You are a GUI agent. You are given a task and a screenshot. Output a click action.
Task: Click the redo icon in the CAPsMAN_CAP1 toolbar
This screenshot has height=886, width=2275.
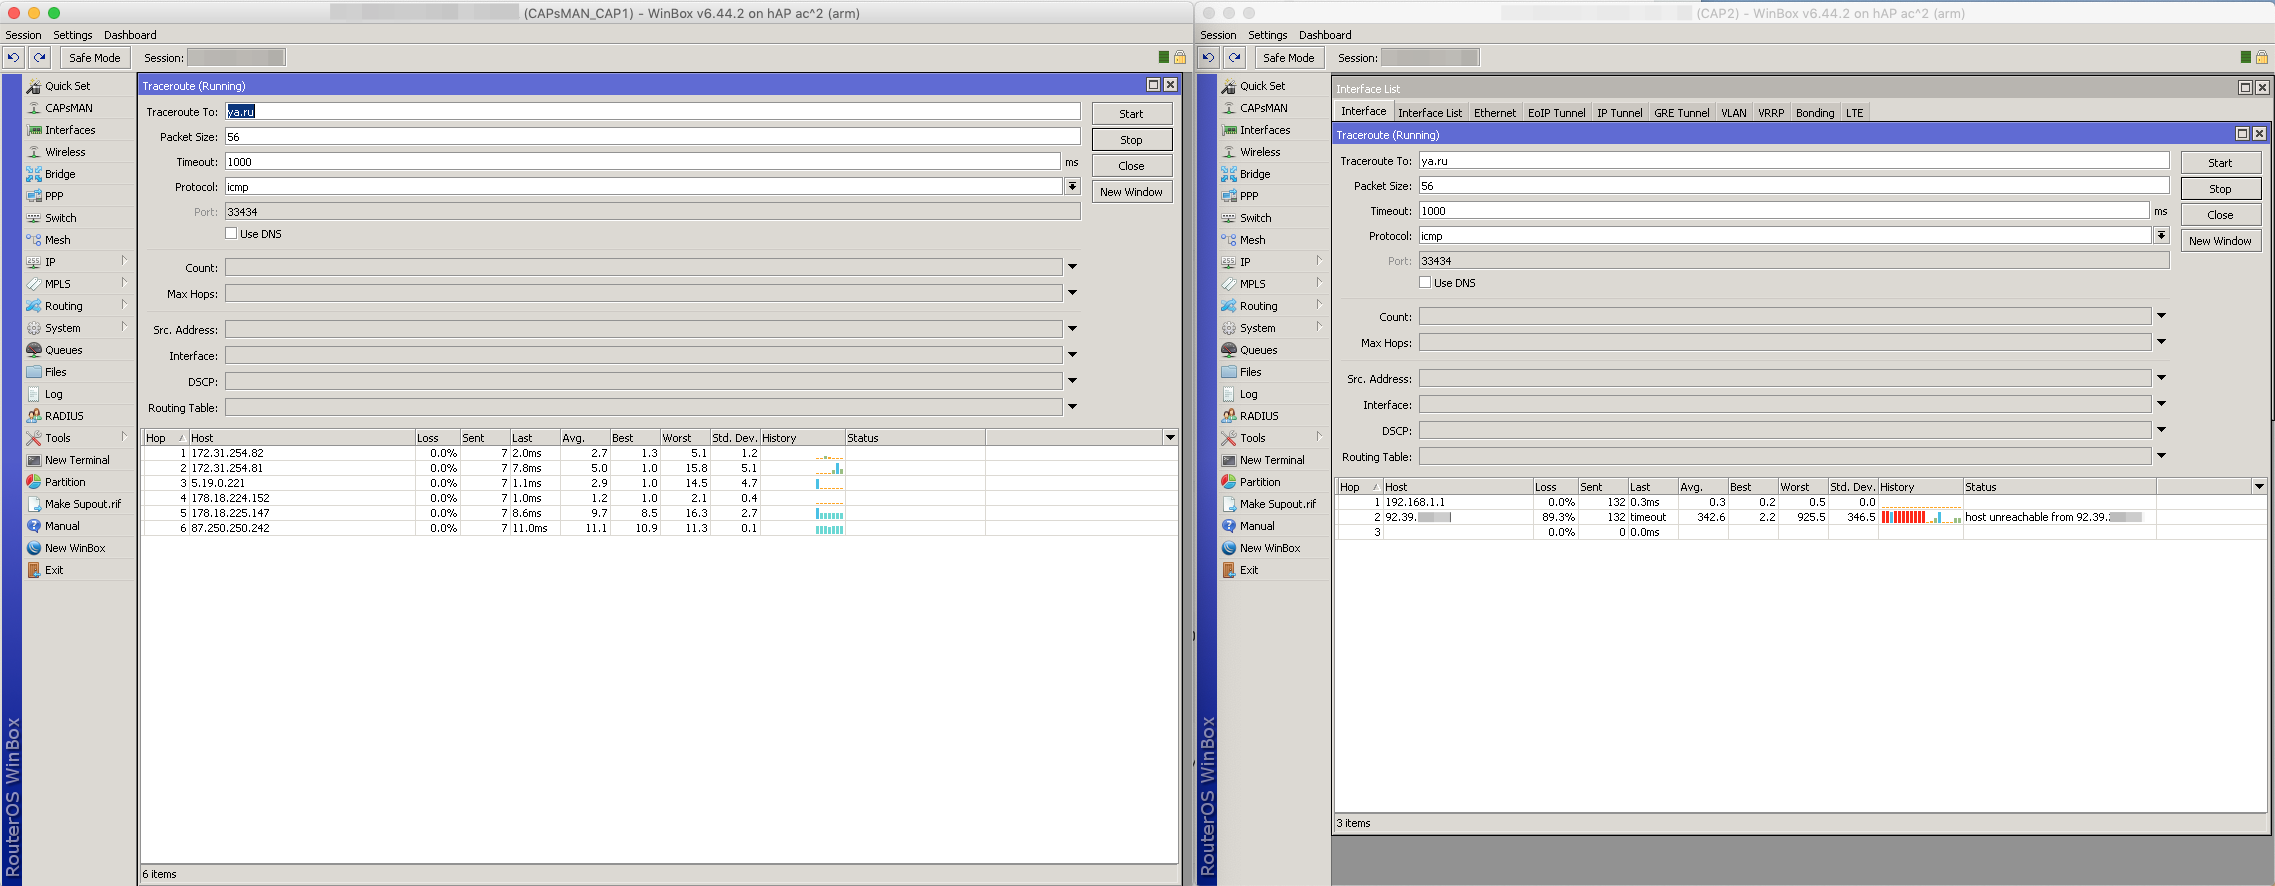point(39,58)
